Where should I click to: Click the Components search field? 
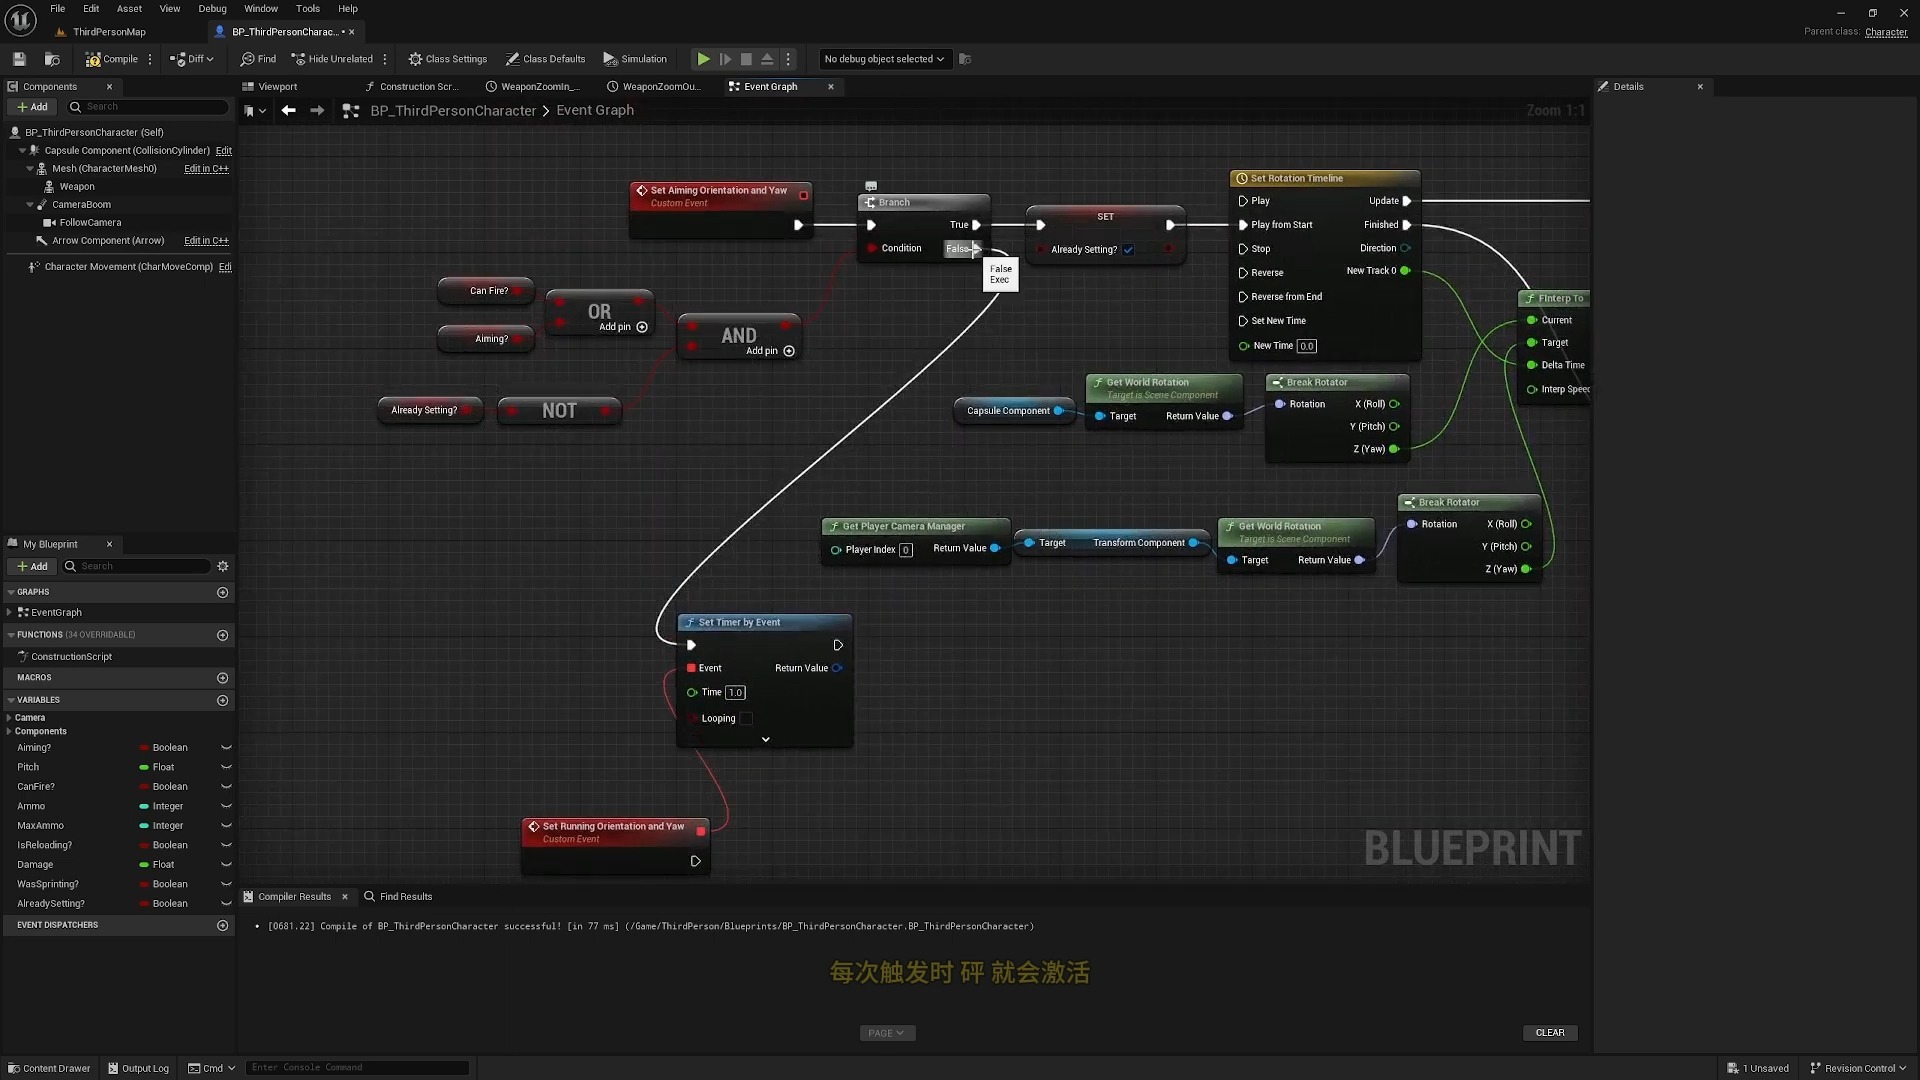click(148, 107)
